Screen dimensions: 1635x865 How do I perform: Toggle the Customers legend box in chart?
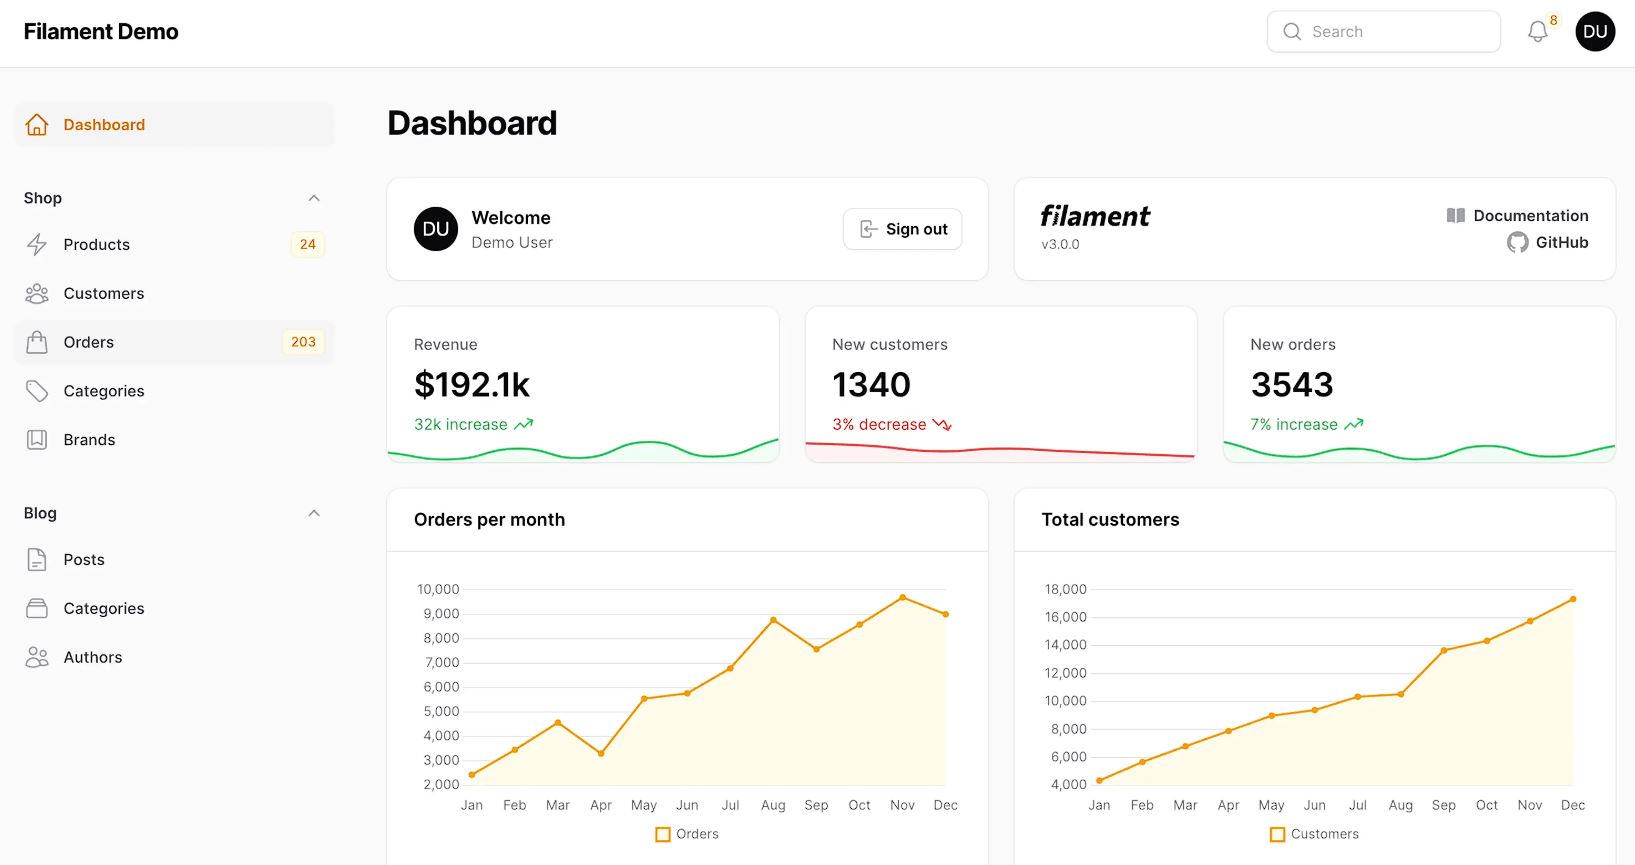pos(1277,834)
